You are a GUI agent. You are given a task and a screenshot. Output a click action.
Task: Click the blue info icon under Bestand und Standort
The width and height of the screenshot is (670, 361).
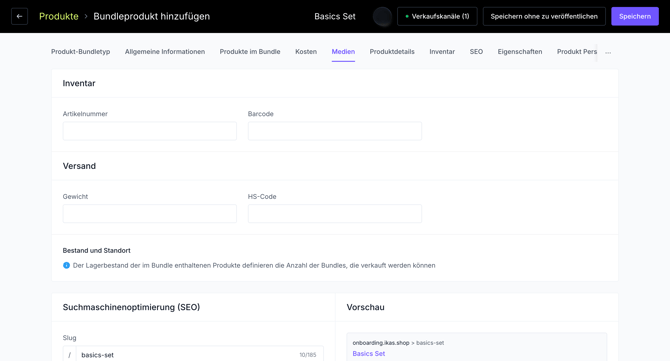pos(66,265)
